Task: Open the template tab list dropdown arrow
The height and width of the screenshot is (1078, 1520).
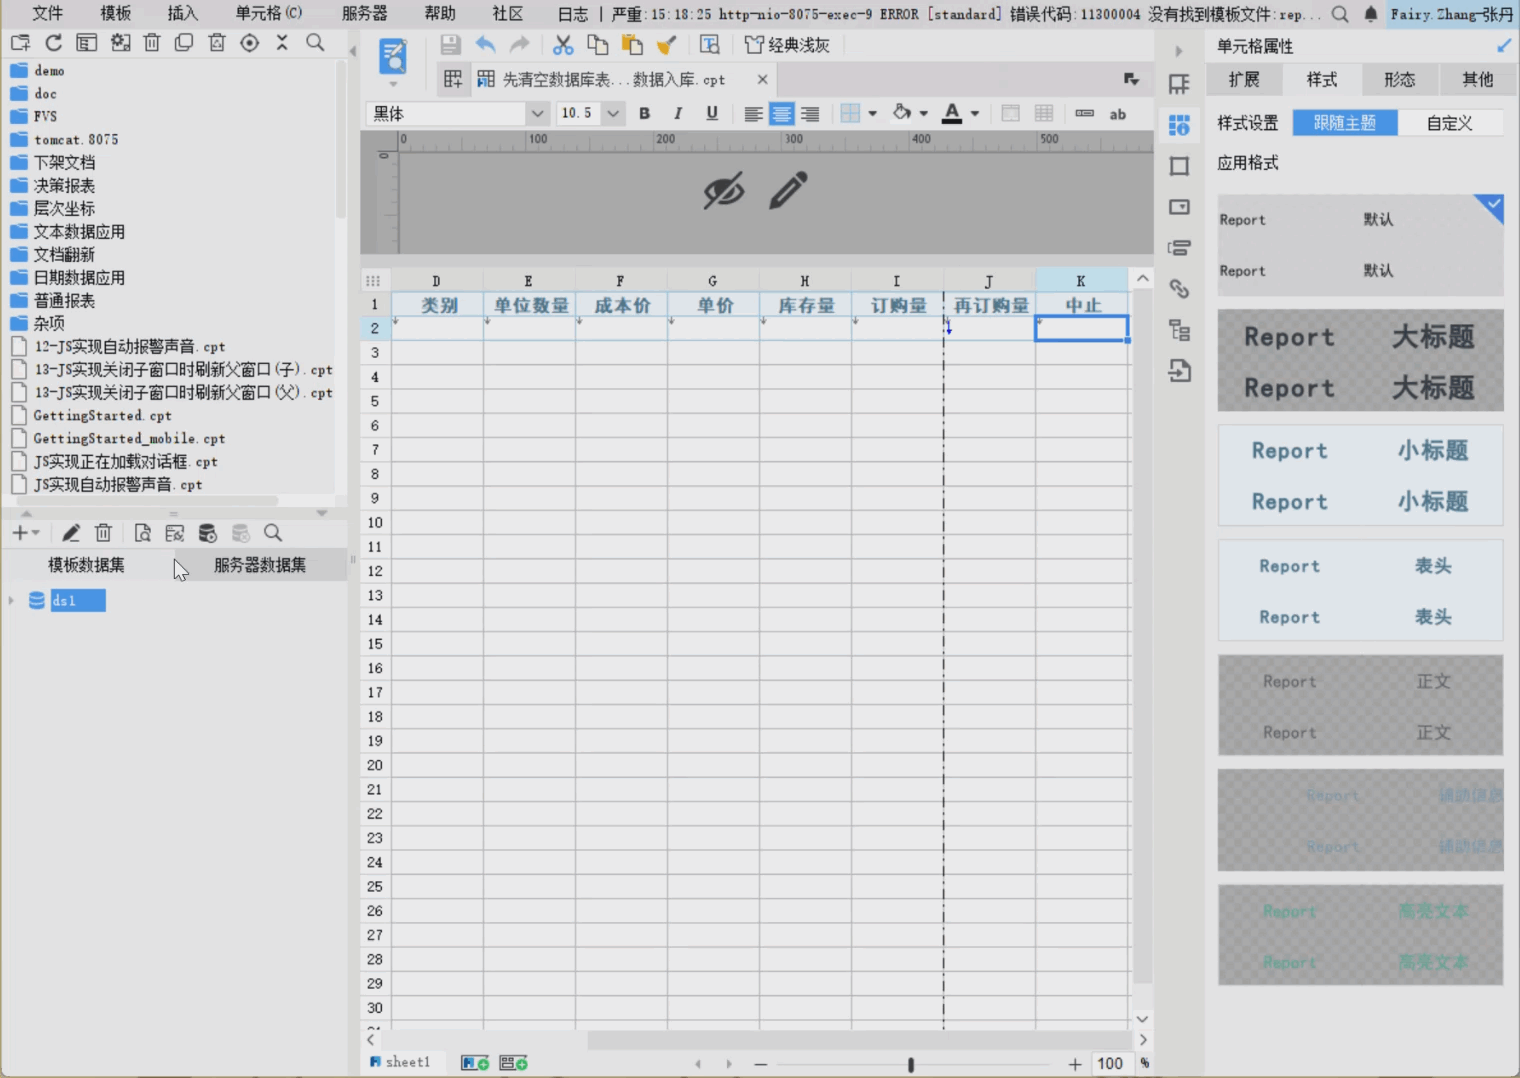Action: [1131, 79]
